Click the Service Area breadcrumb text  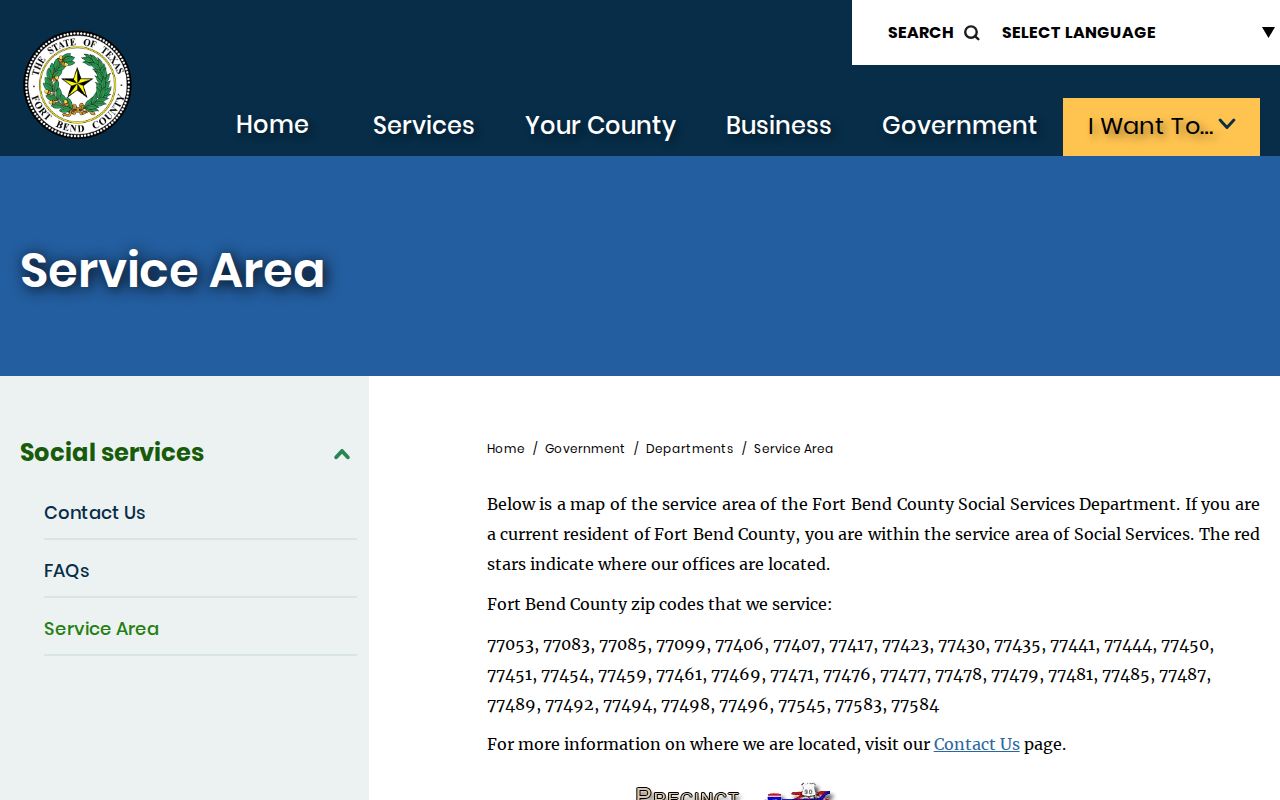coord(793,449)
